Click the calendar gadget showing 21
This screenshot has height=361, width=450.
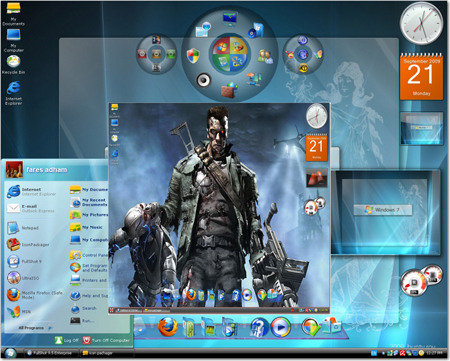421,77
